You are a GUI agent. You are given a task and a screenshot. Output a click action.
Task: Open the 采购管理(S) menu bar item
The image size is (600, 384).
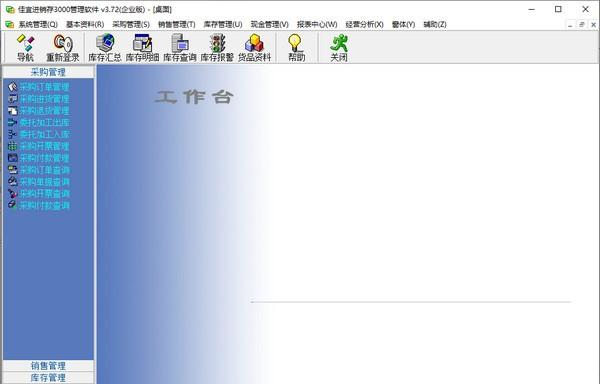point(131,24)
